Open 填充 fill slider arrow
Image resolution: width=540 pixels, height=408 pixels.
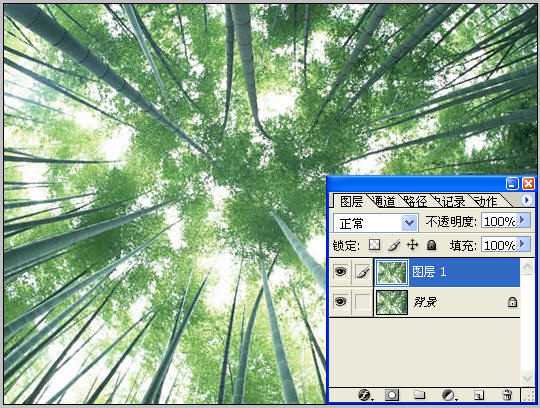[522, 244]
